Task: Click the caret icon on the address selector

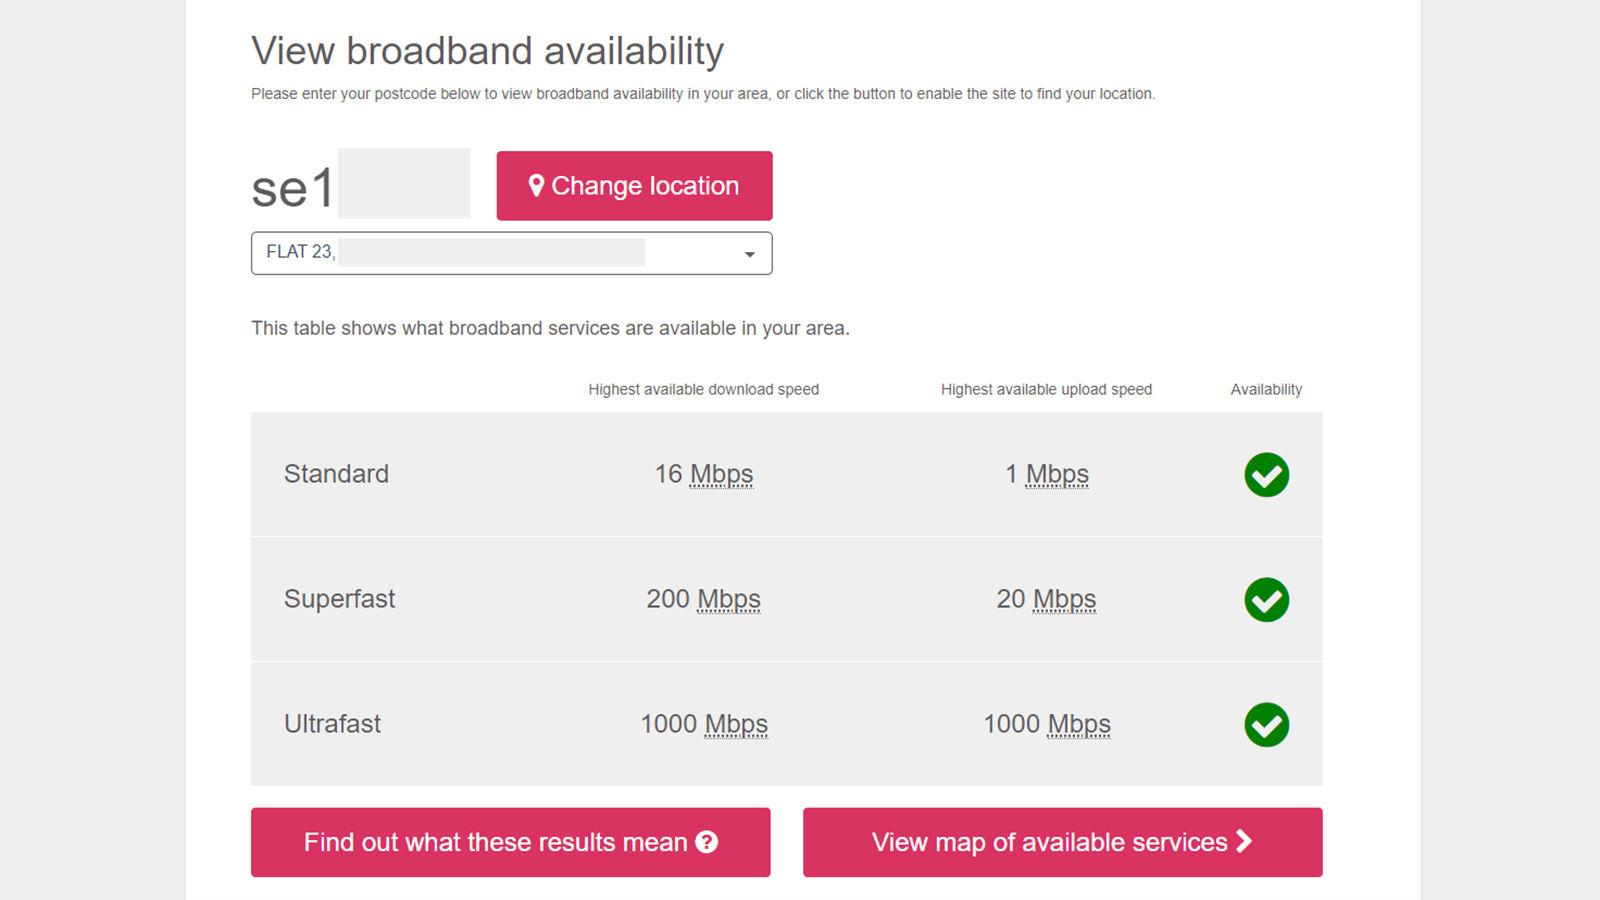Action: tap(749, 254)
